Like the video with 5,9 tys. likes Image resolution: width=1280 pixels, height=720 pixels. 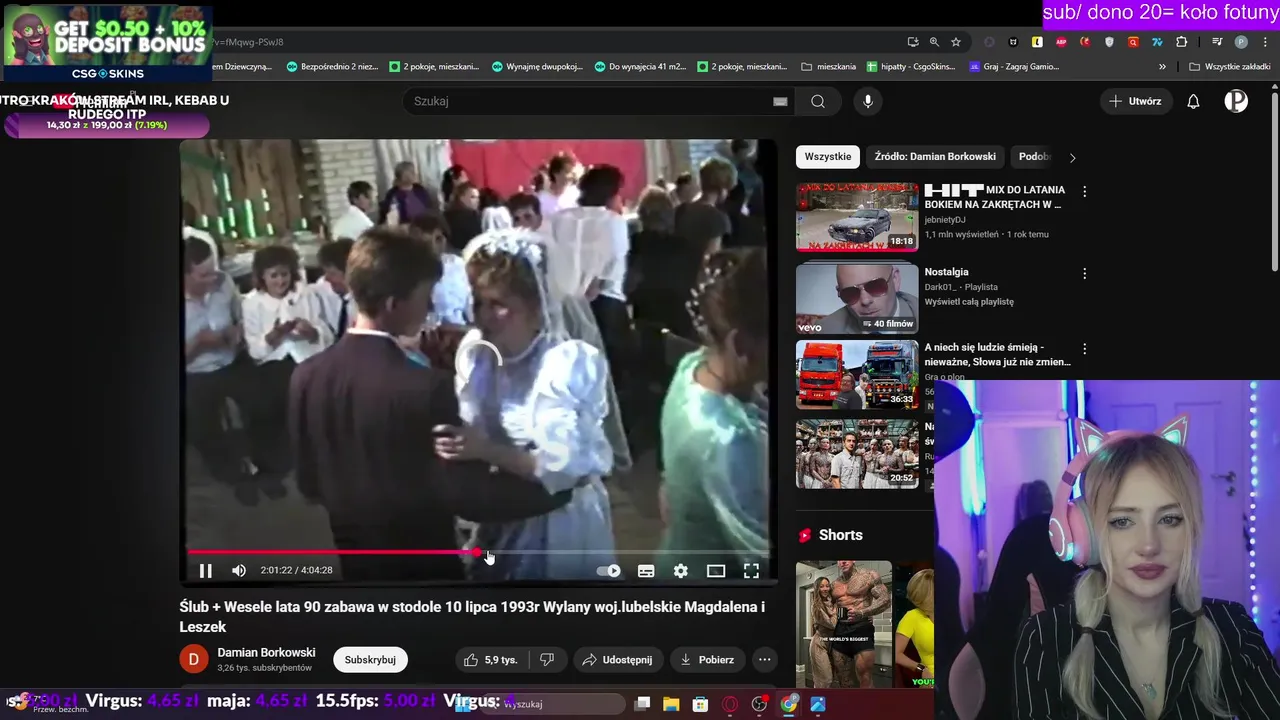(x=490, y=660)
